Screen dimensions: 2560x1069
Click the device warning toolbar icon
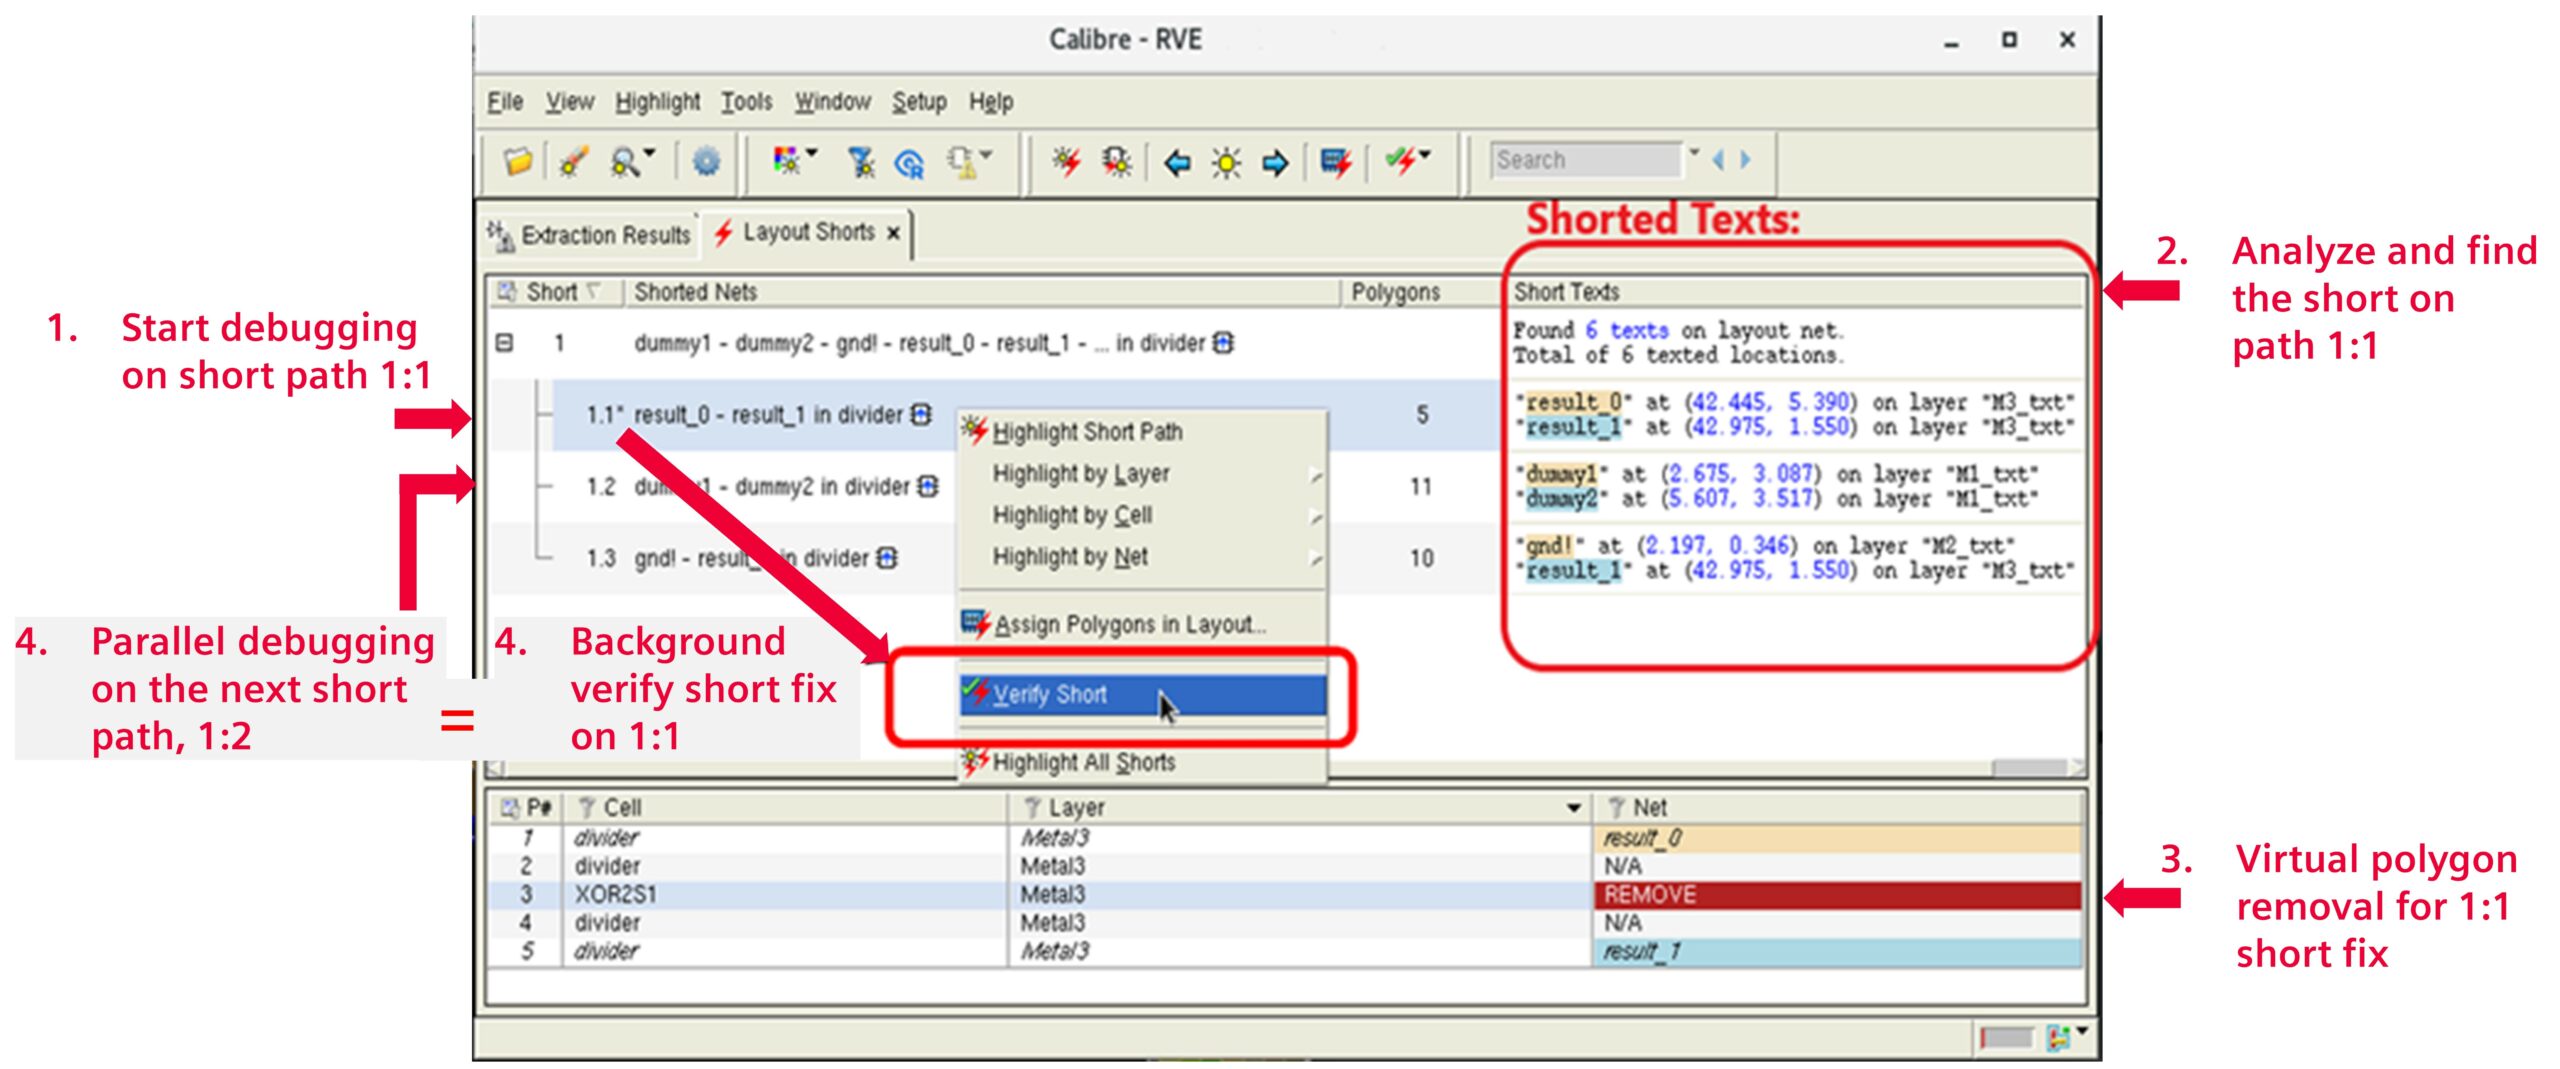click(x=962, y=162)
